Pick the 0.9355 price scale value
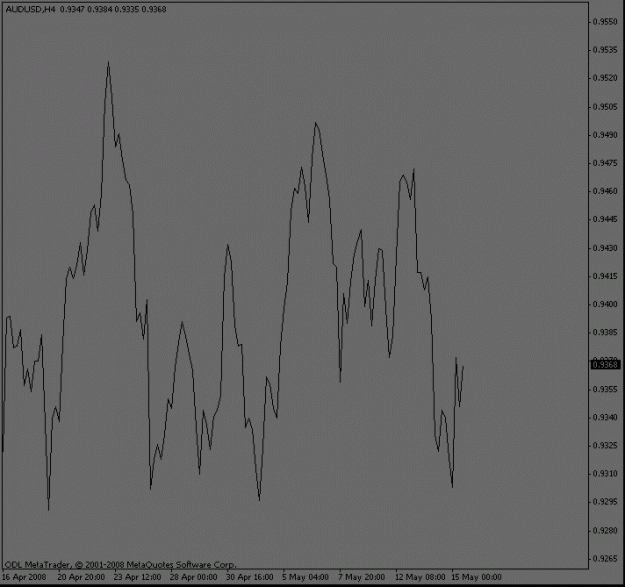 (x=605, y=389)
